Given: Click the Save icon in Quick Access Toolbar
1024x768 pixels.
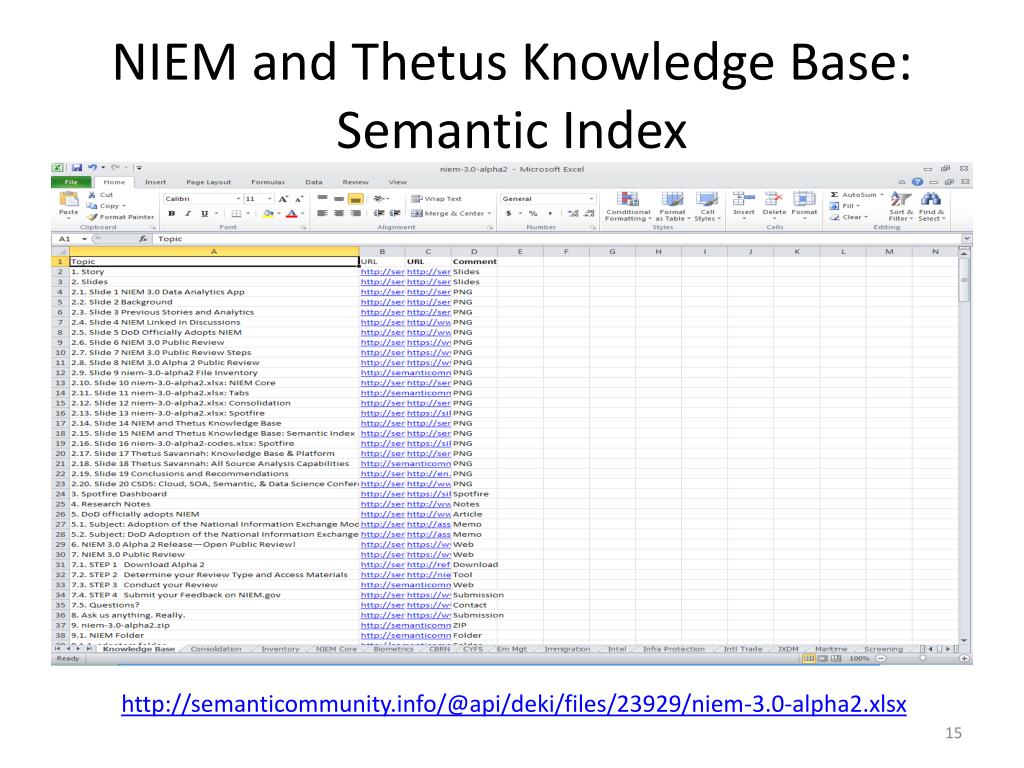Looking at the screenshot, I should click(76, 168).
